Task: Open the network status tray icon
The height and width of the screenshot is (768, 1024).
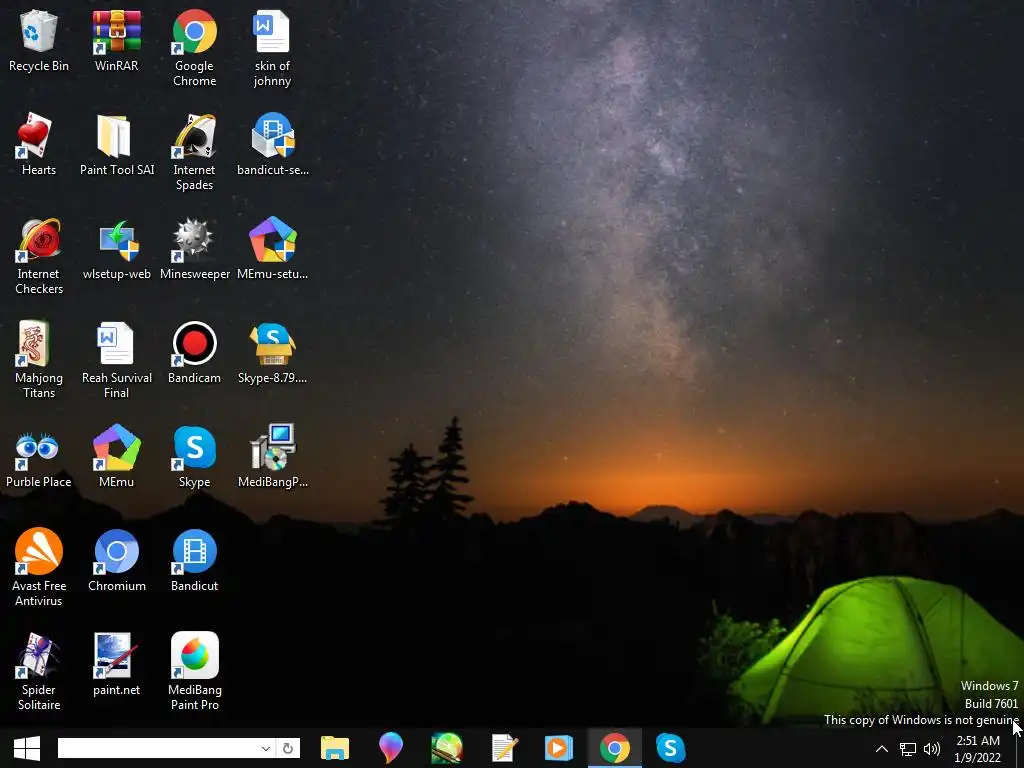Action: pos(908,749)
